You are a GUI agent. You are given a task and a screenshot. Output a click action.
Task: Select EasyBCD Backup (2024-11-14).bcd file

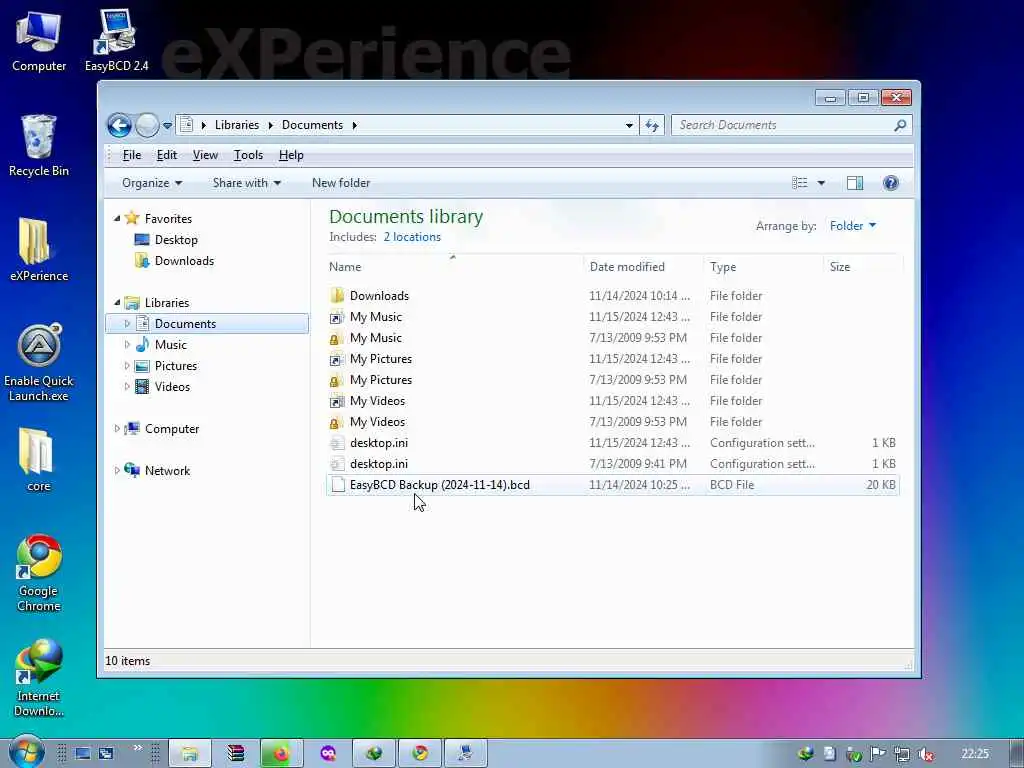tap(613, 485)
